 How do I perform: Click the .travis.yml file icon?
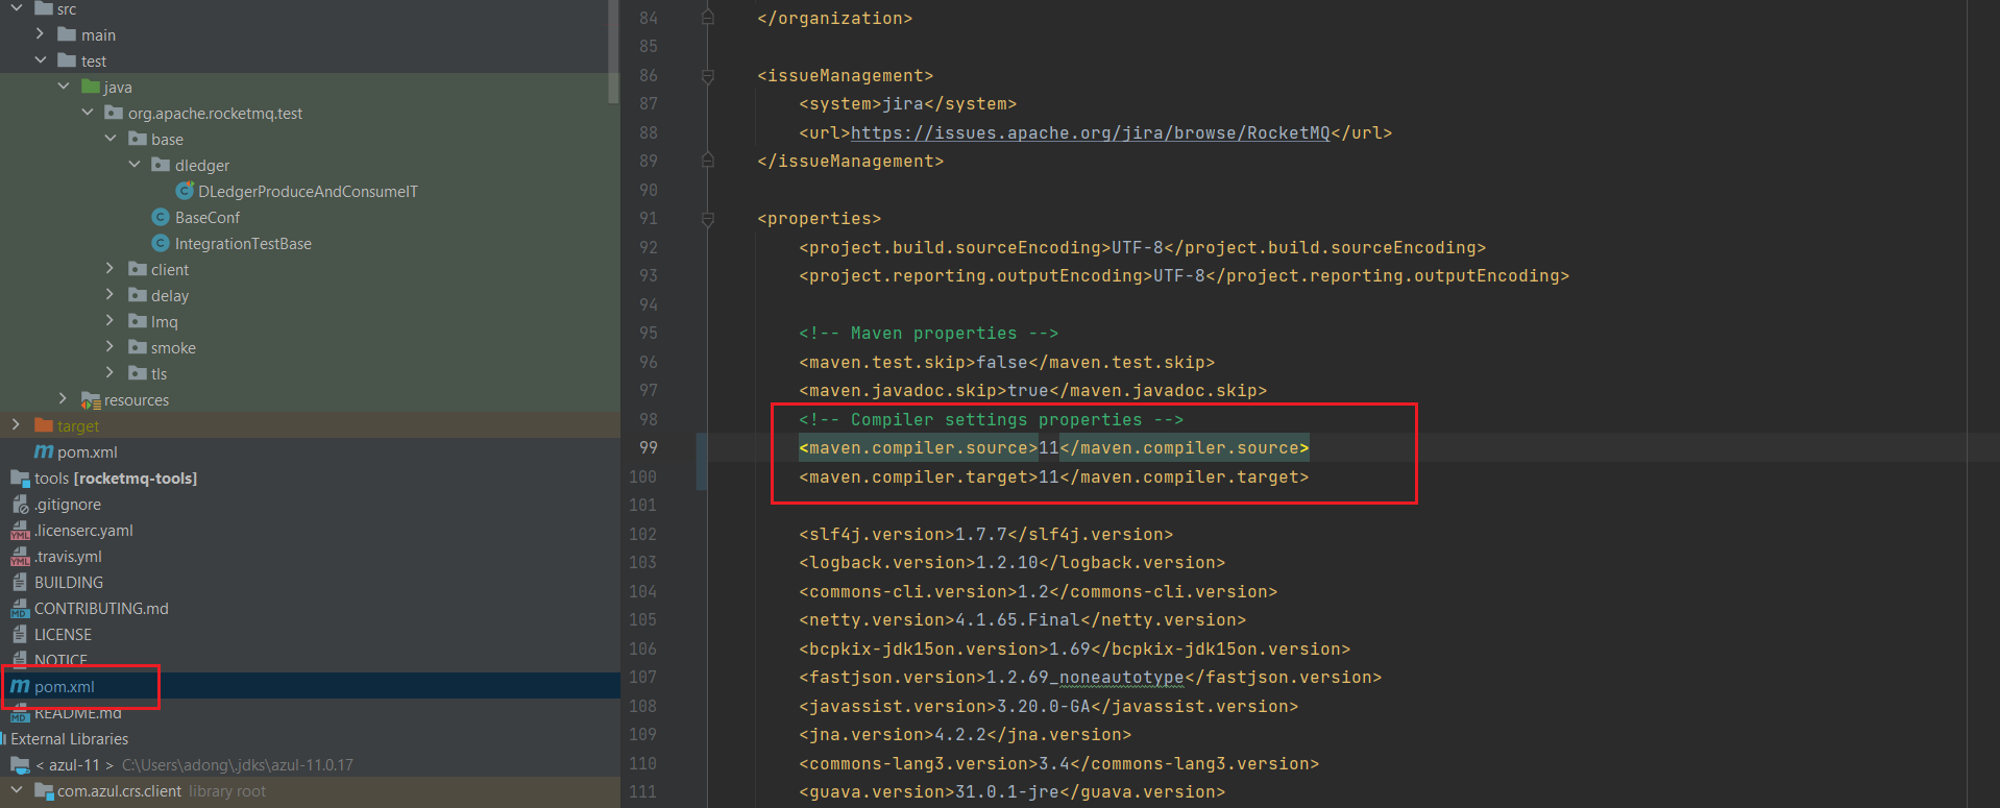tap(20, 556)
